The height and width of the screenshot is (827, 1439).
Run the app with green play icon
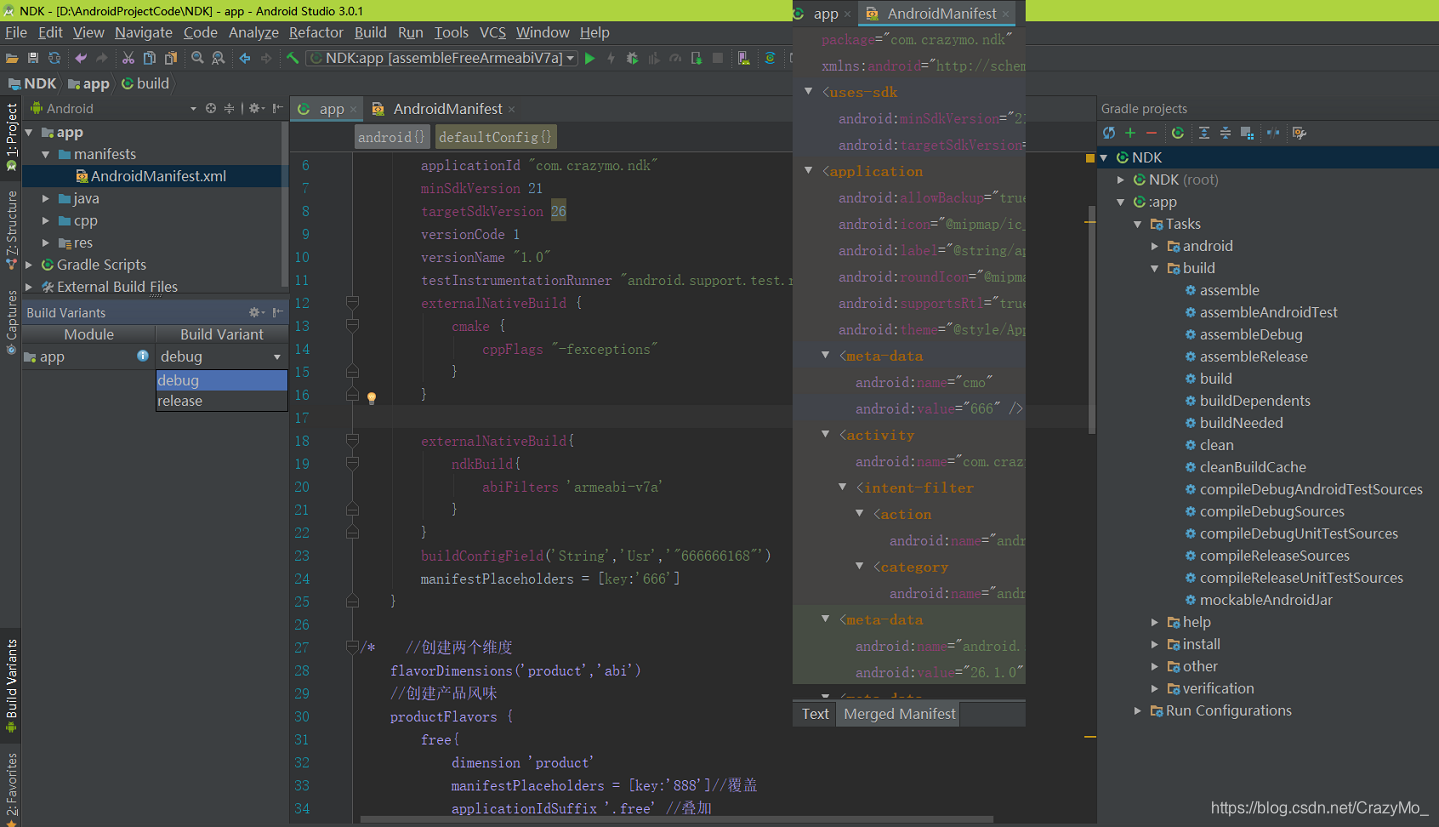pos(590,58)
